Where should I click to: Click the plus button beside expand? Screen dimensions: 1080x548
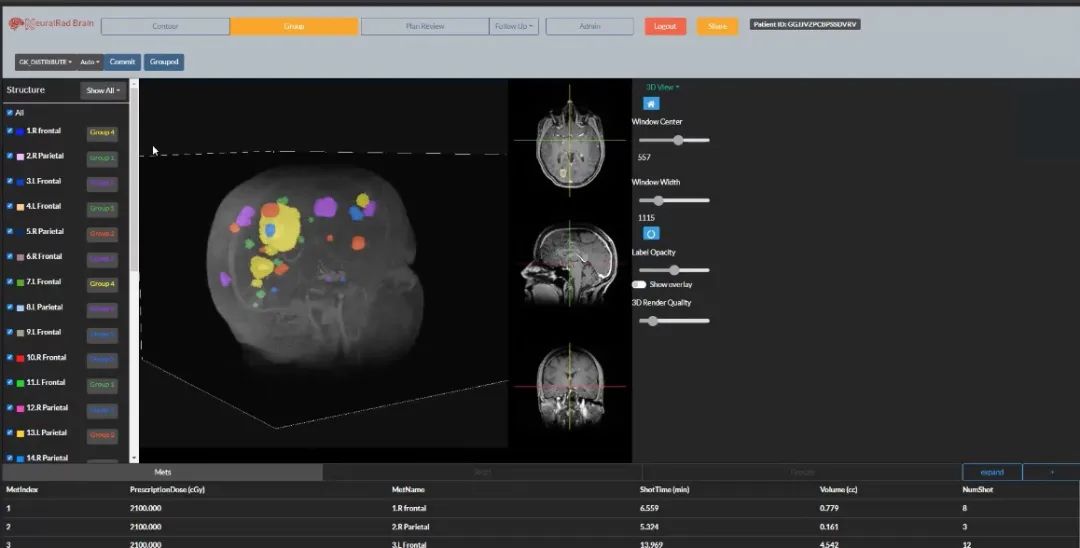(1050, 472)
